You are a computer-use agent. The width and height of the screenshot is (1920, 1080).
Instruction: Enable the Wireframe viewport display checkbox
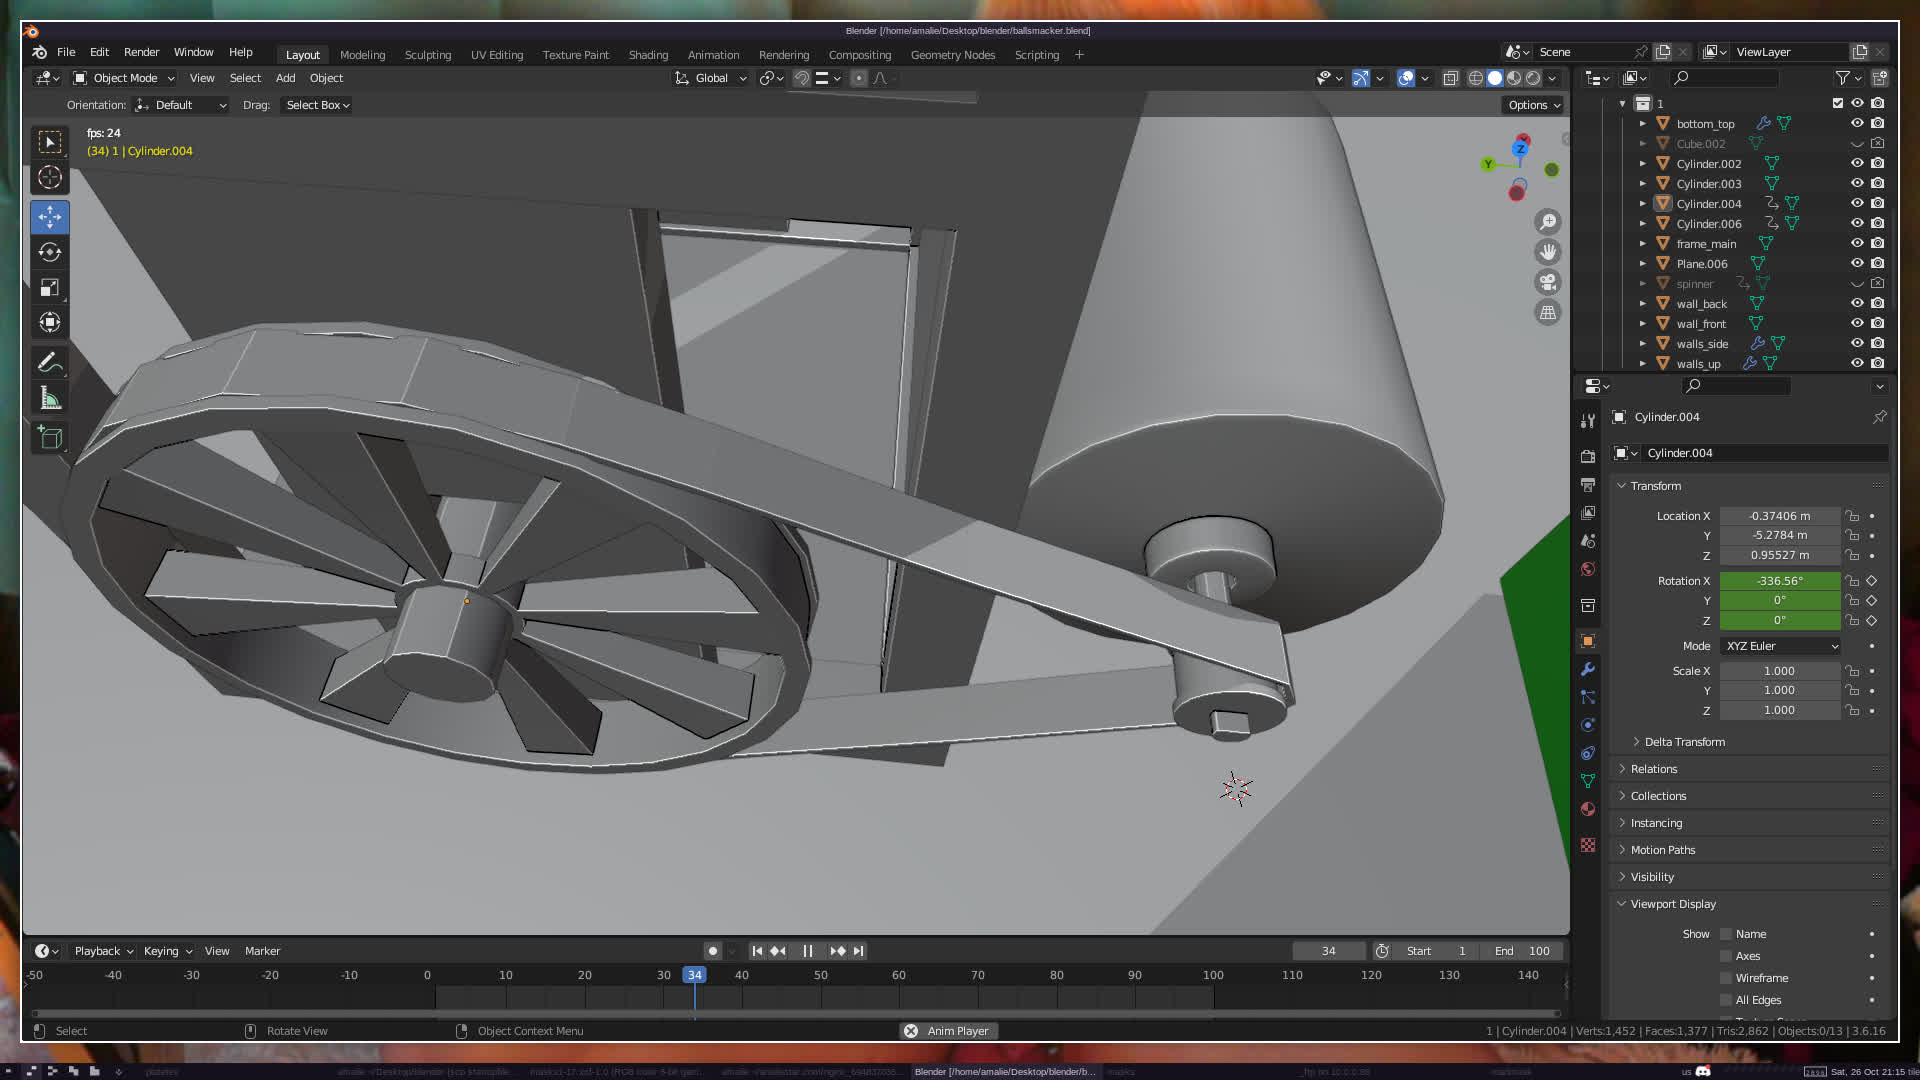click(1726, 978)
